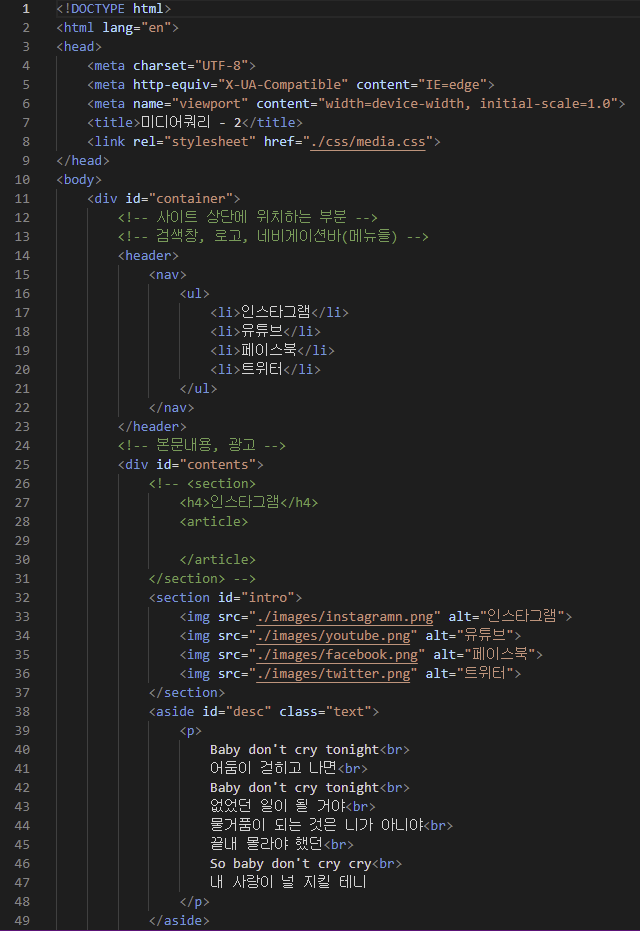Click the "viewport" name value
The height and width of the screenshot is (931, 640).
pos(210,104)
